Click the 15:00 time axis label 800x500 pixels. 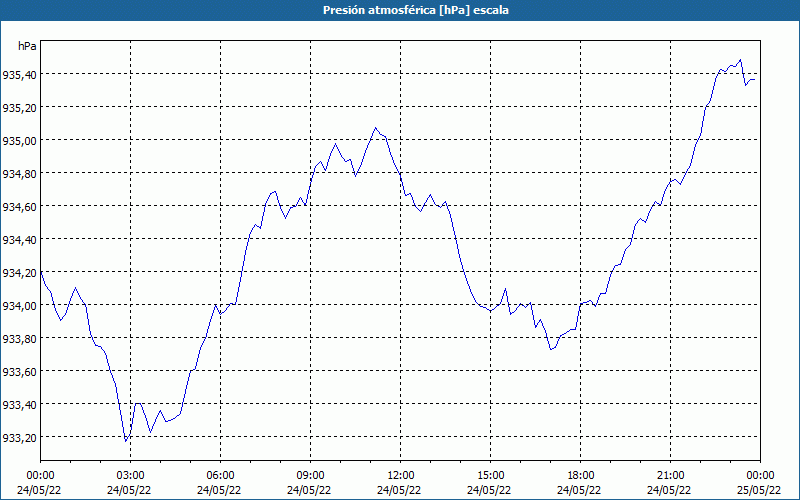[x=490, y=476]
